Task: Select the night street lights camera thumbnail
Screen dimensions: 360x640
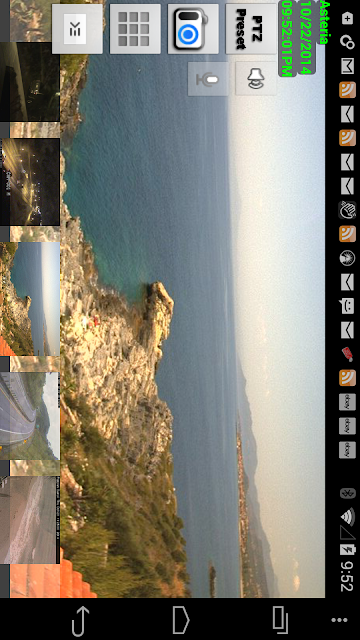Action: click(30, 182)
